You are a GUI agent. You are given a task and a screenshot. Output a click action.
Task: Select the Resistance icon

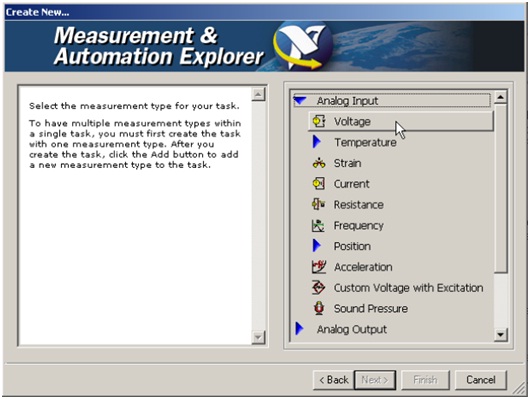318,204
